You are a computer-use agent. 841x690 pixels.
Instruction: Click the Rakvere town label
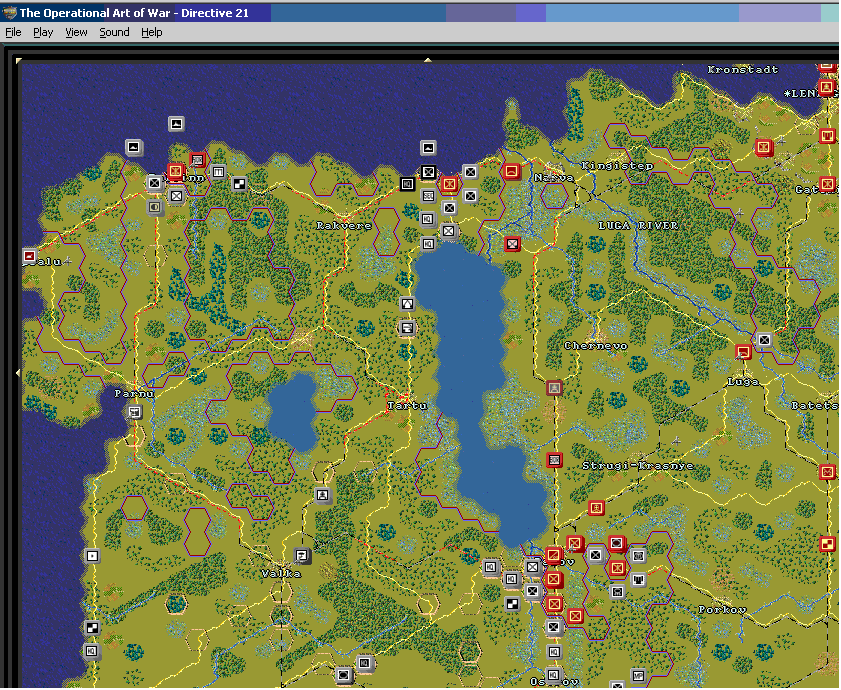pyautogui.click(x=343, y=225)
